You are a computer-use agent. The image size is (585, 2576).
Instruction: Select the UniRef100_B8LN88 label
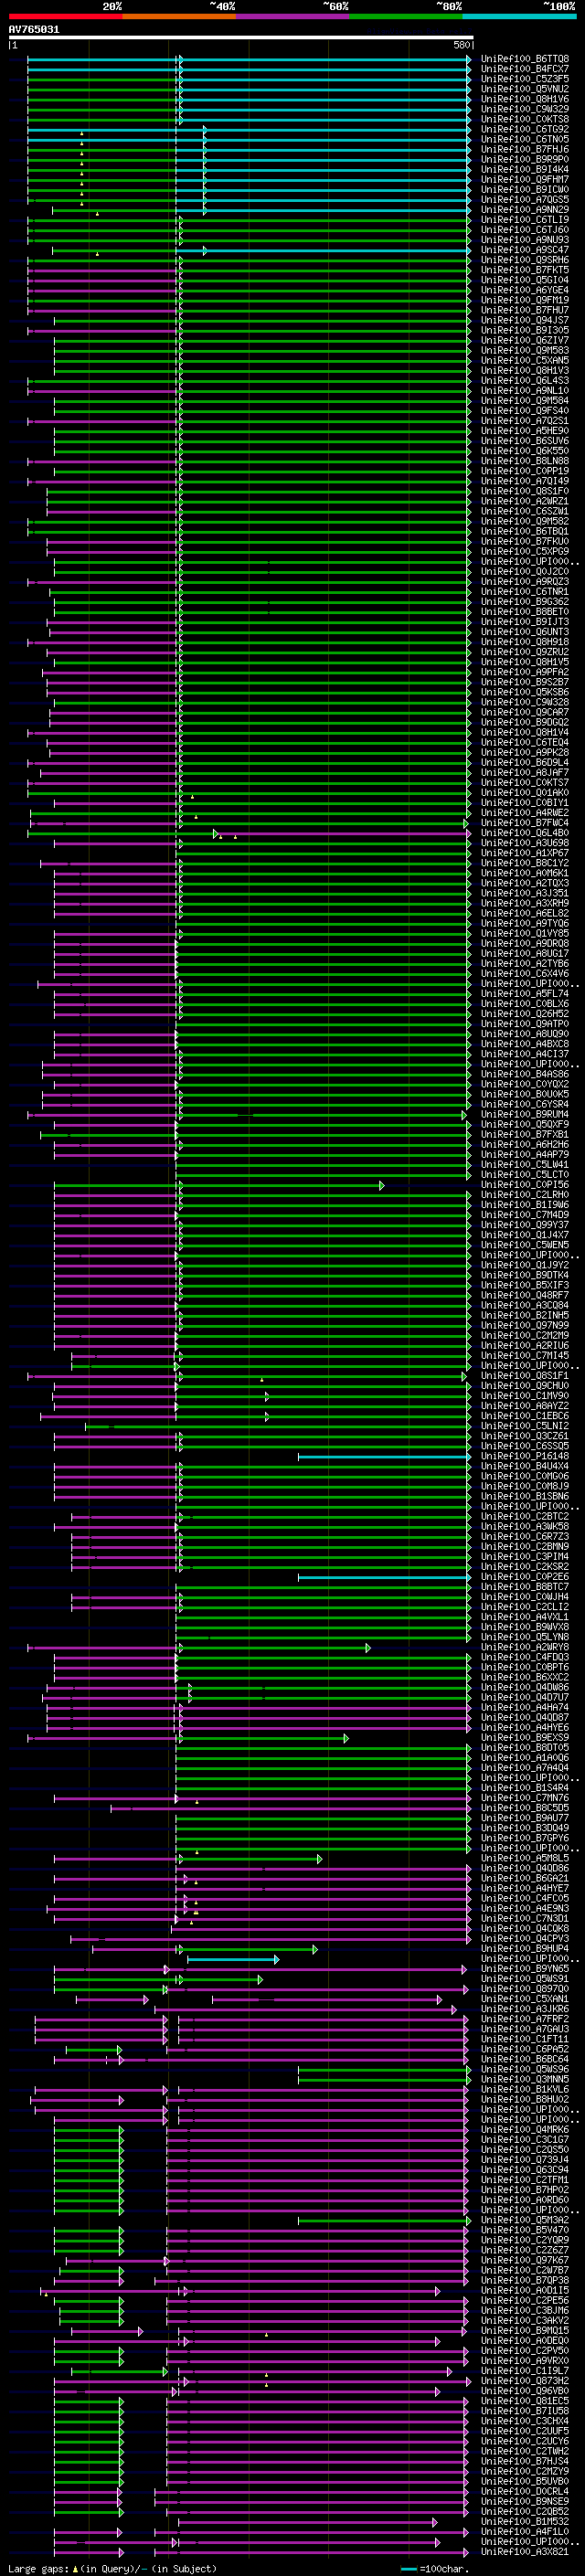(x=525, y=461)
